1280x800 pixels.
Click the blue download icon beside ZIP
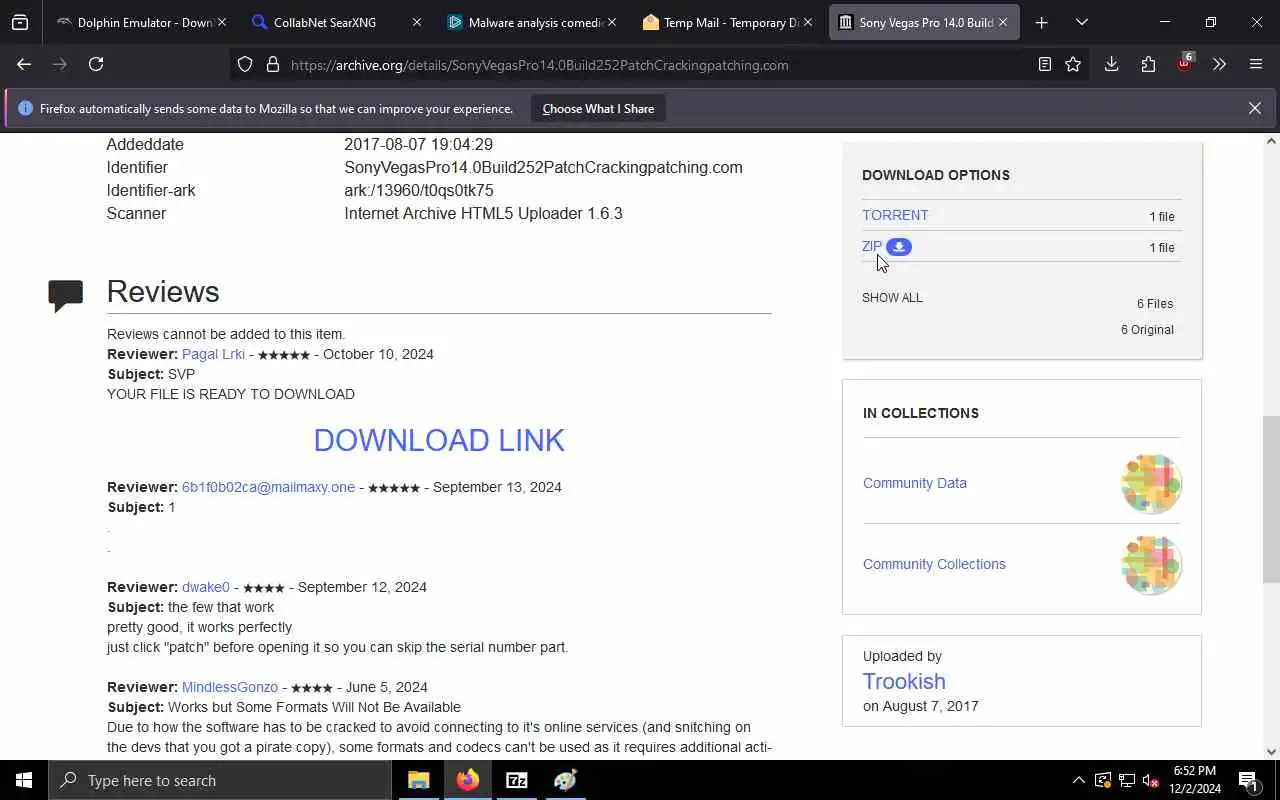[x=899, y=246]
